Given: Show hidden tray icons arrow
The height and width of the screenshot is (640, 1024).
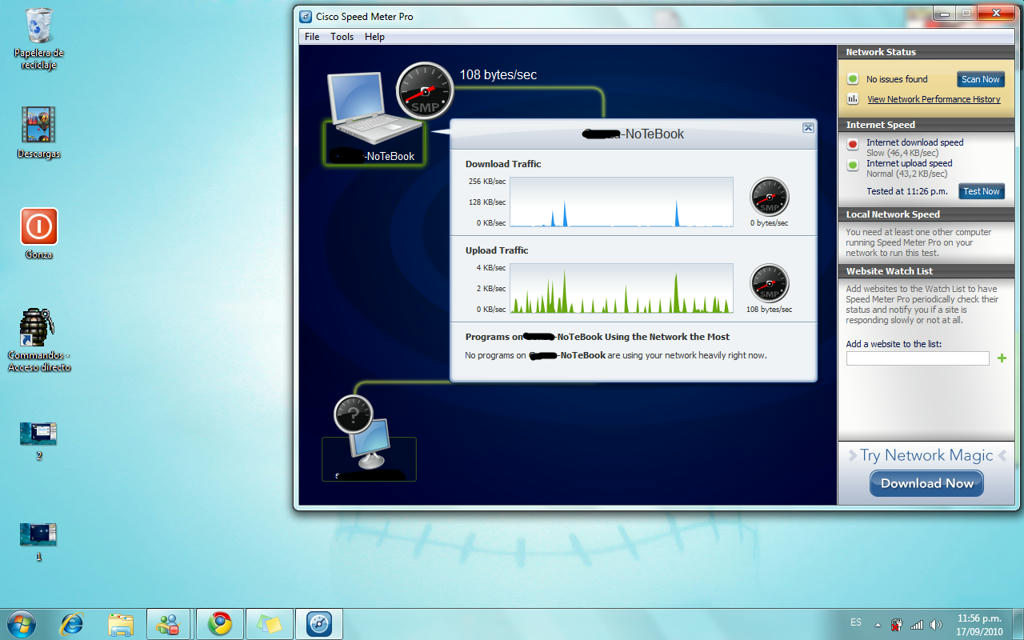Looking at the screenshot, I should click(877, 625).
